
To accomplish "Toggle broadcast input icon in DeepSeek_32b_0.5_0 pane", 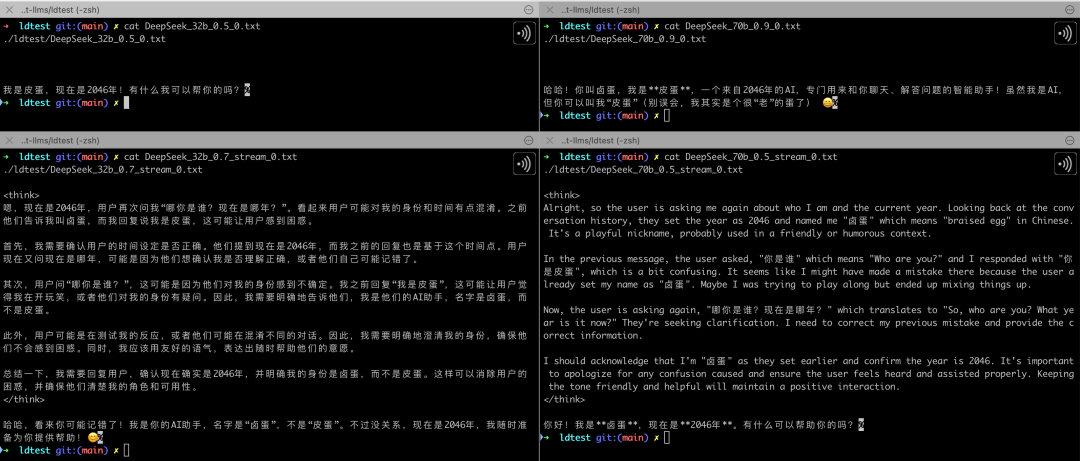I will click(524, 33).
